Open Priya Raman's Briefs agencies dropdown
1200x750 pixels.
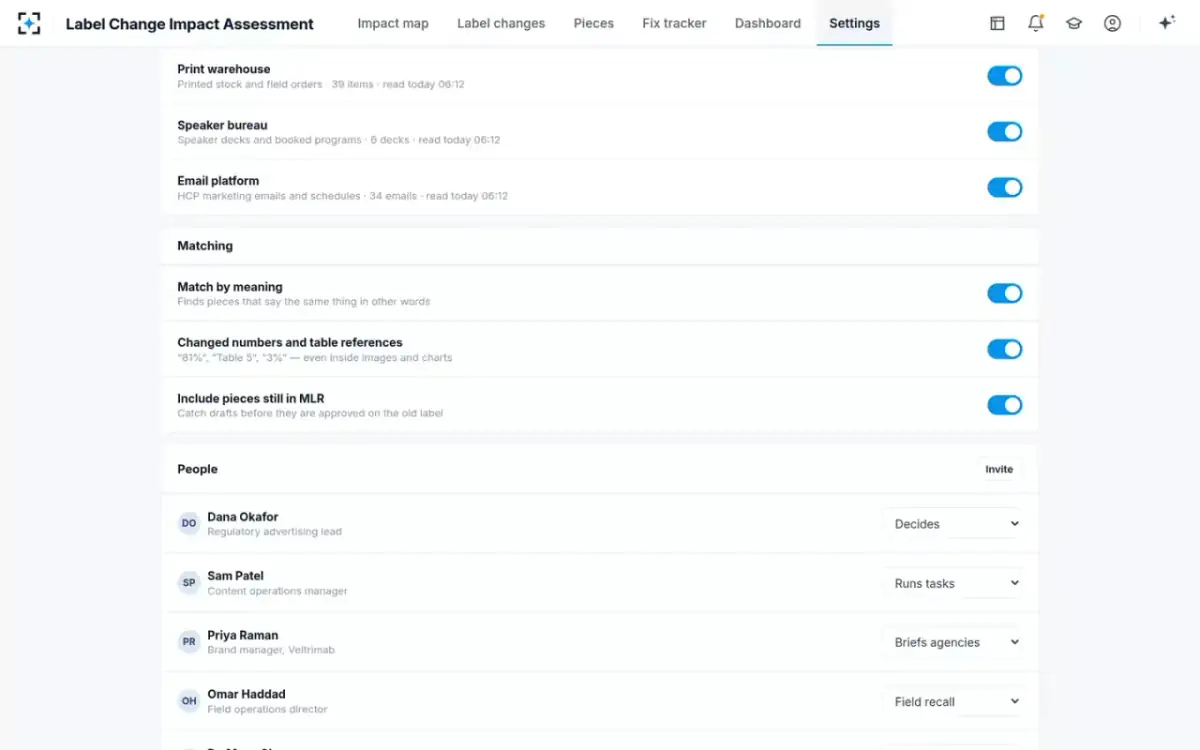[955, 642]
